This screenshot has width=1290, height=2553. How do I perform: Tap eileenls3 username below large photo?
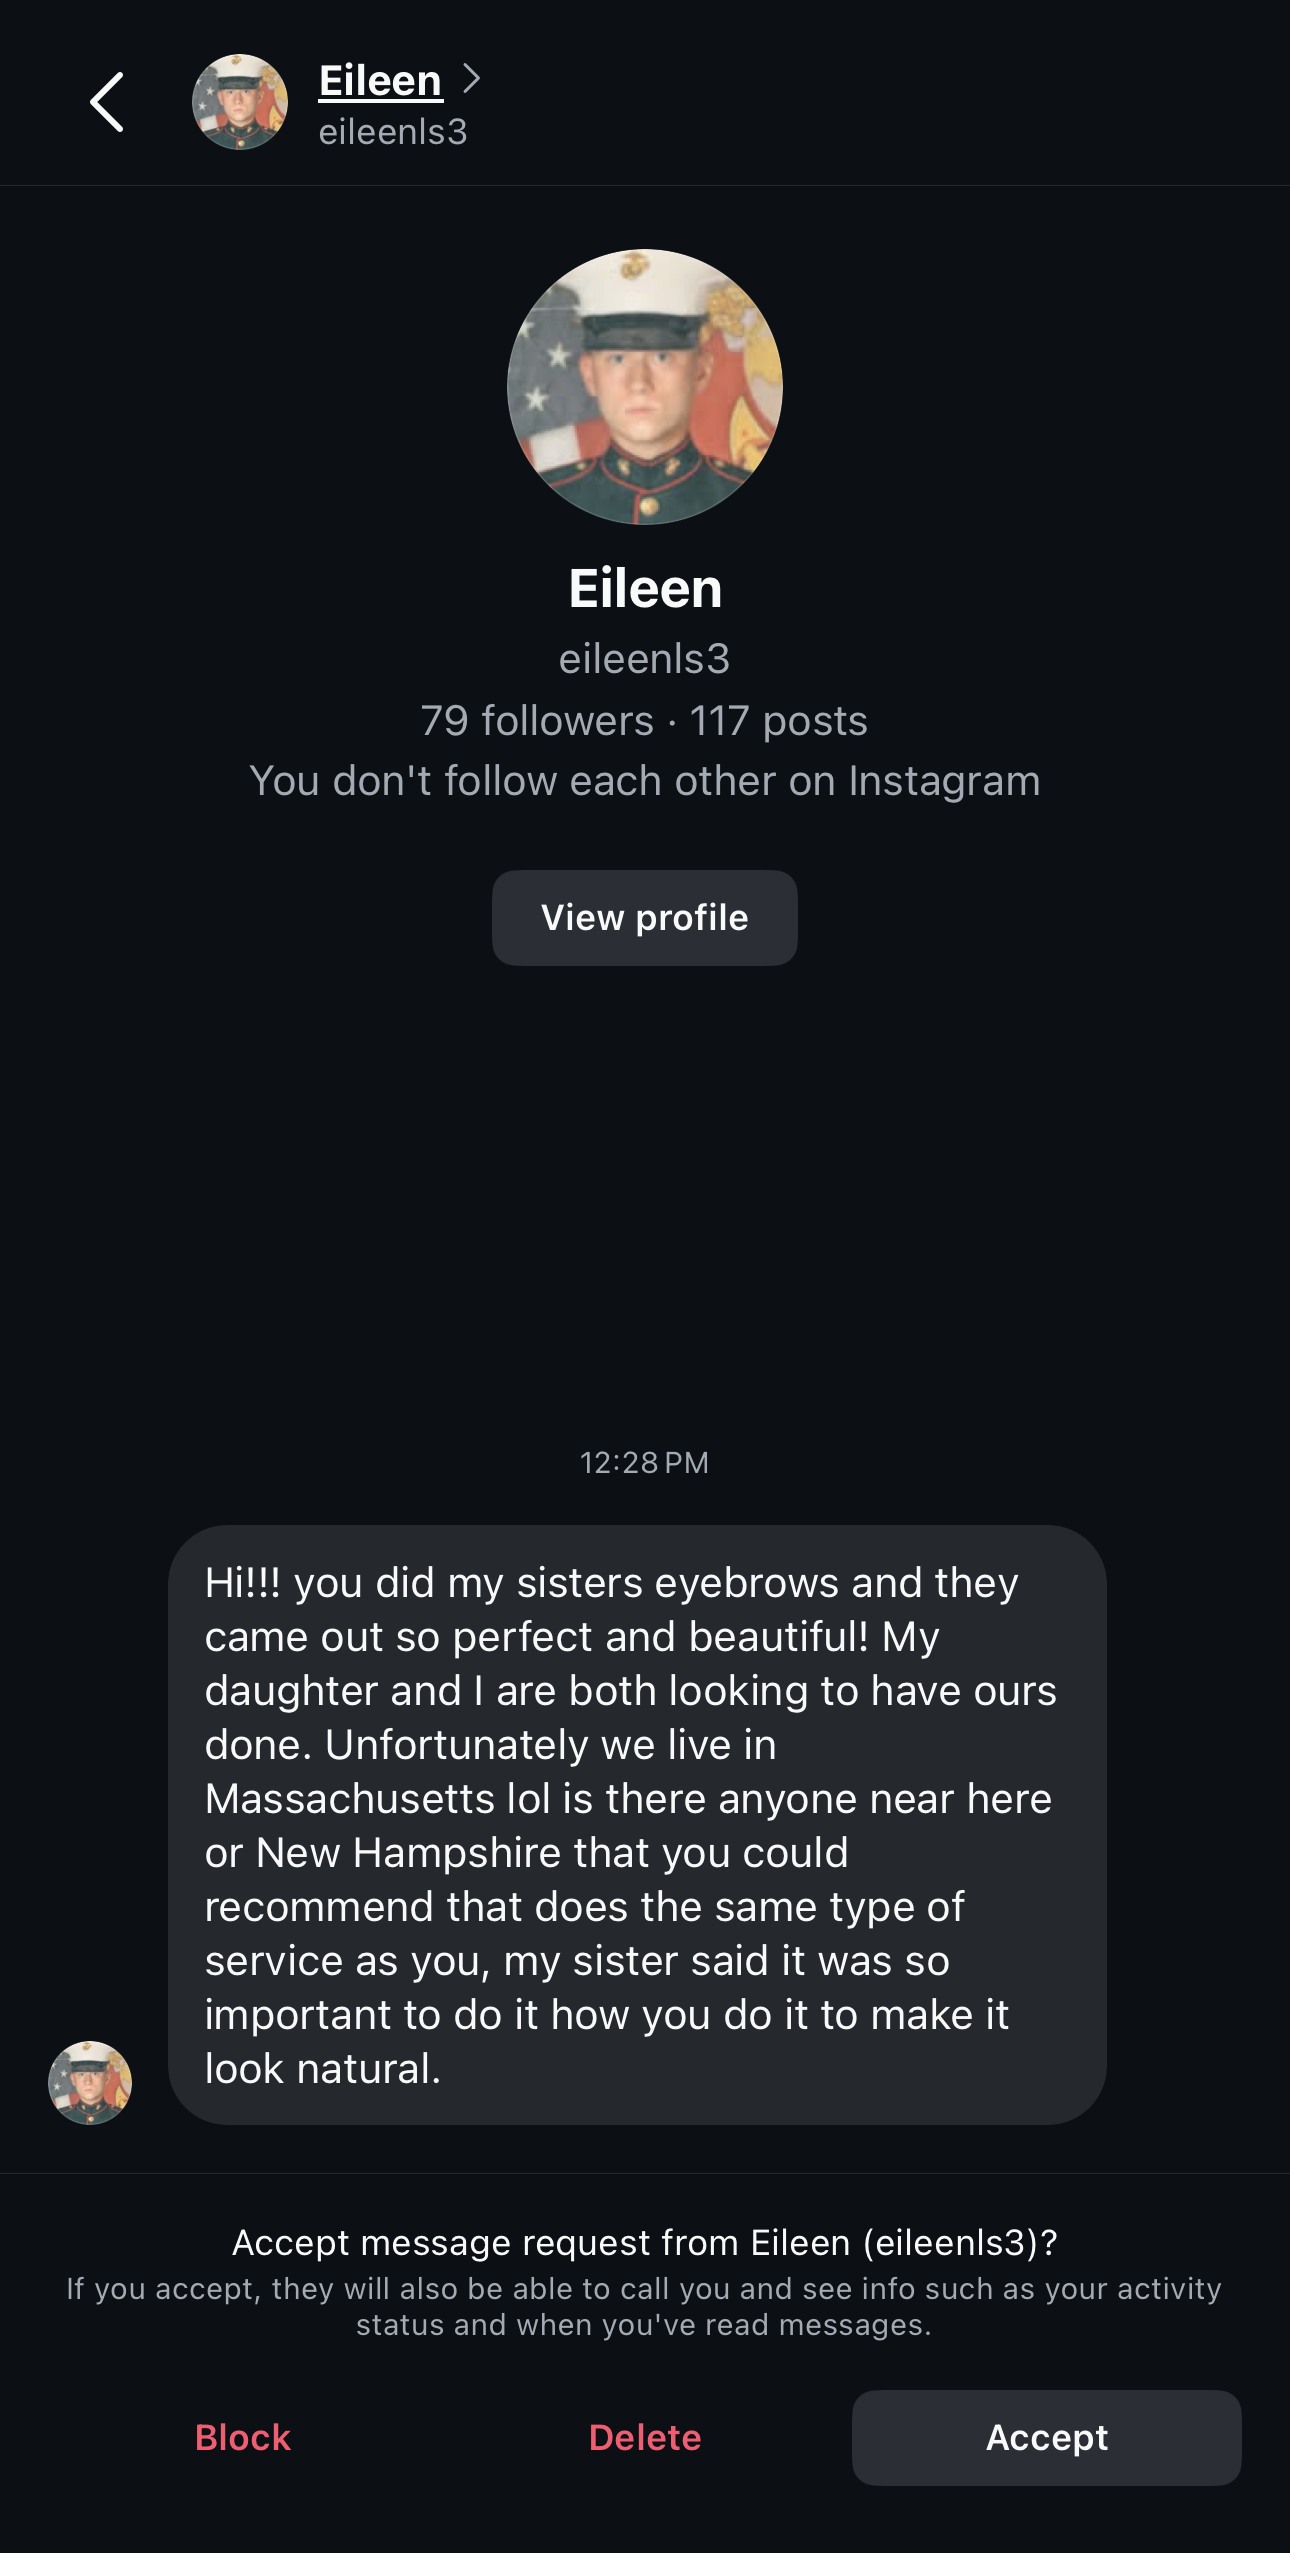coord(645,659)
